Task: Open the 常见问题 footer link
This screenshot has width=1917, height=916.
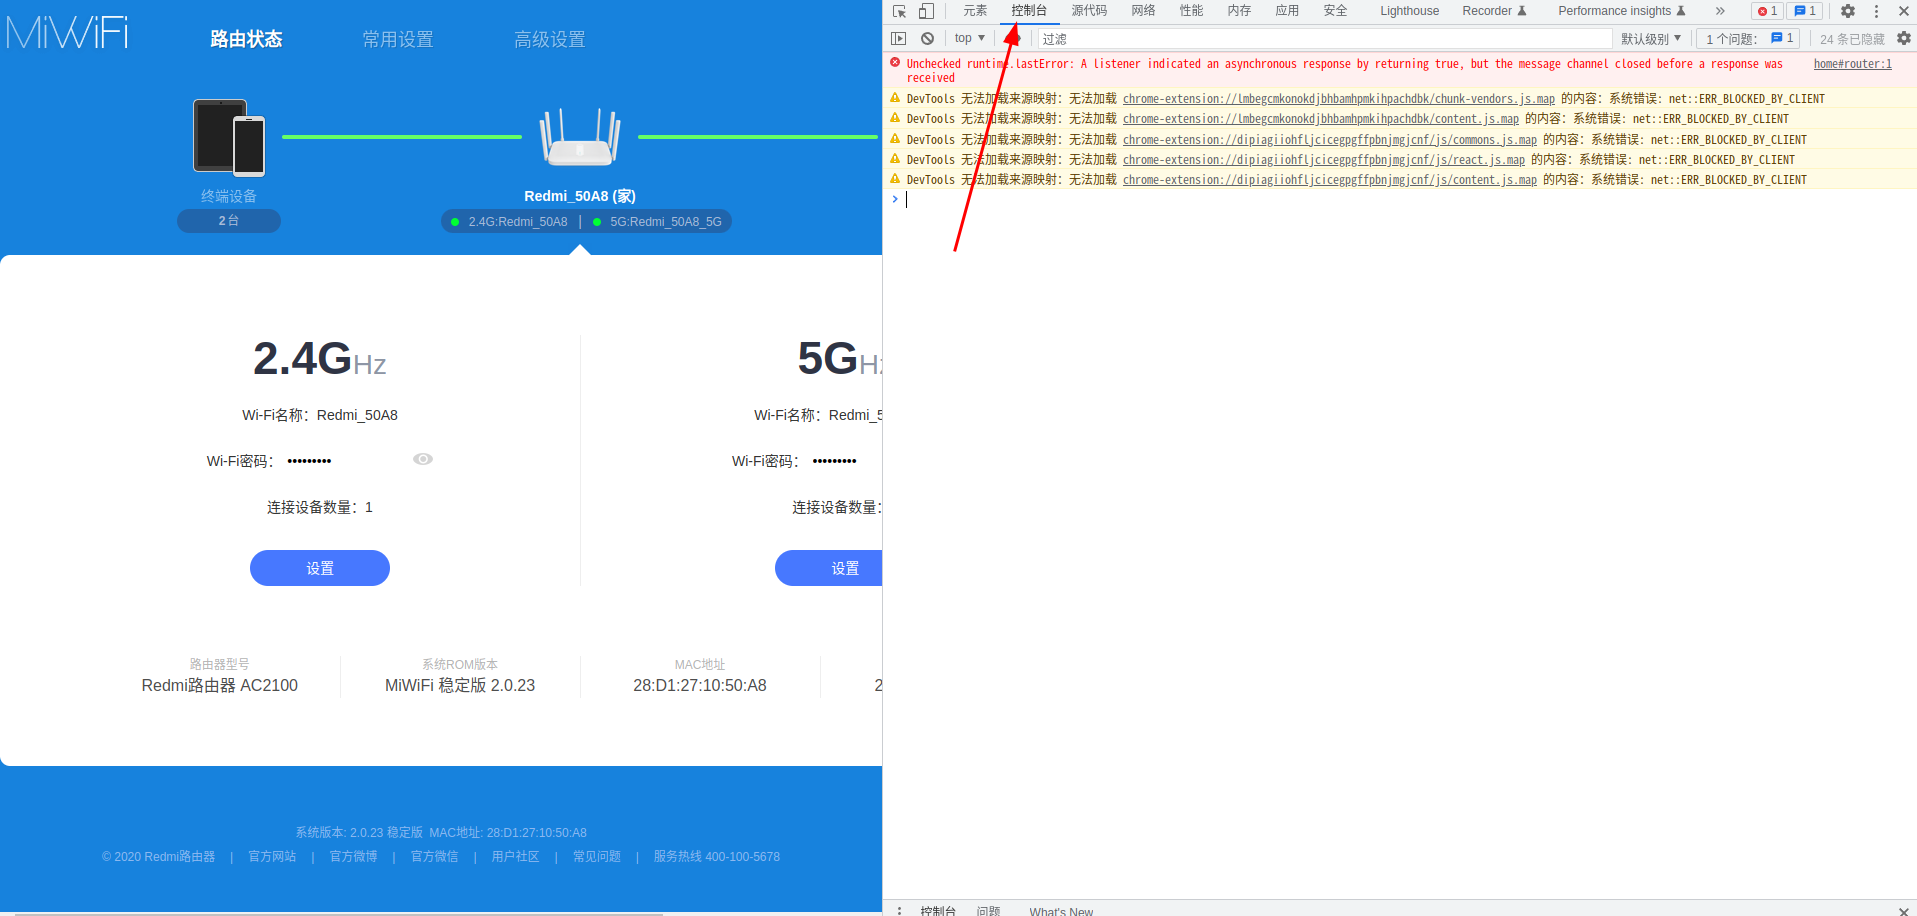Action: (596, 857)
